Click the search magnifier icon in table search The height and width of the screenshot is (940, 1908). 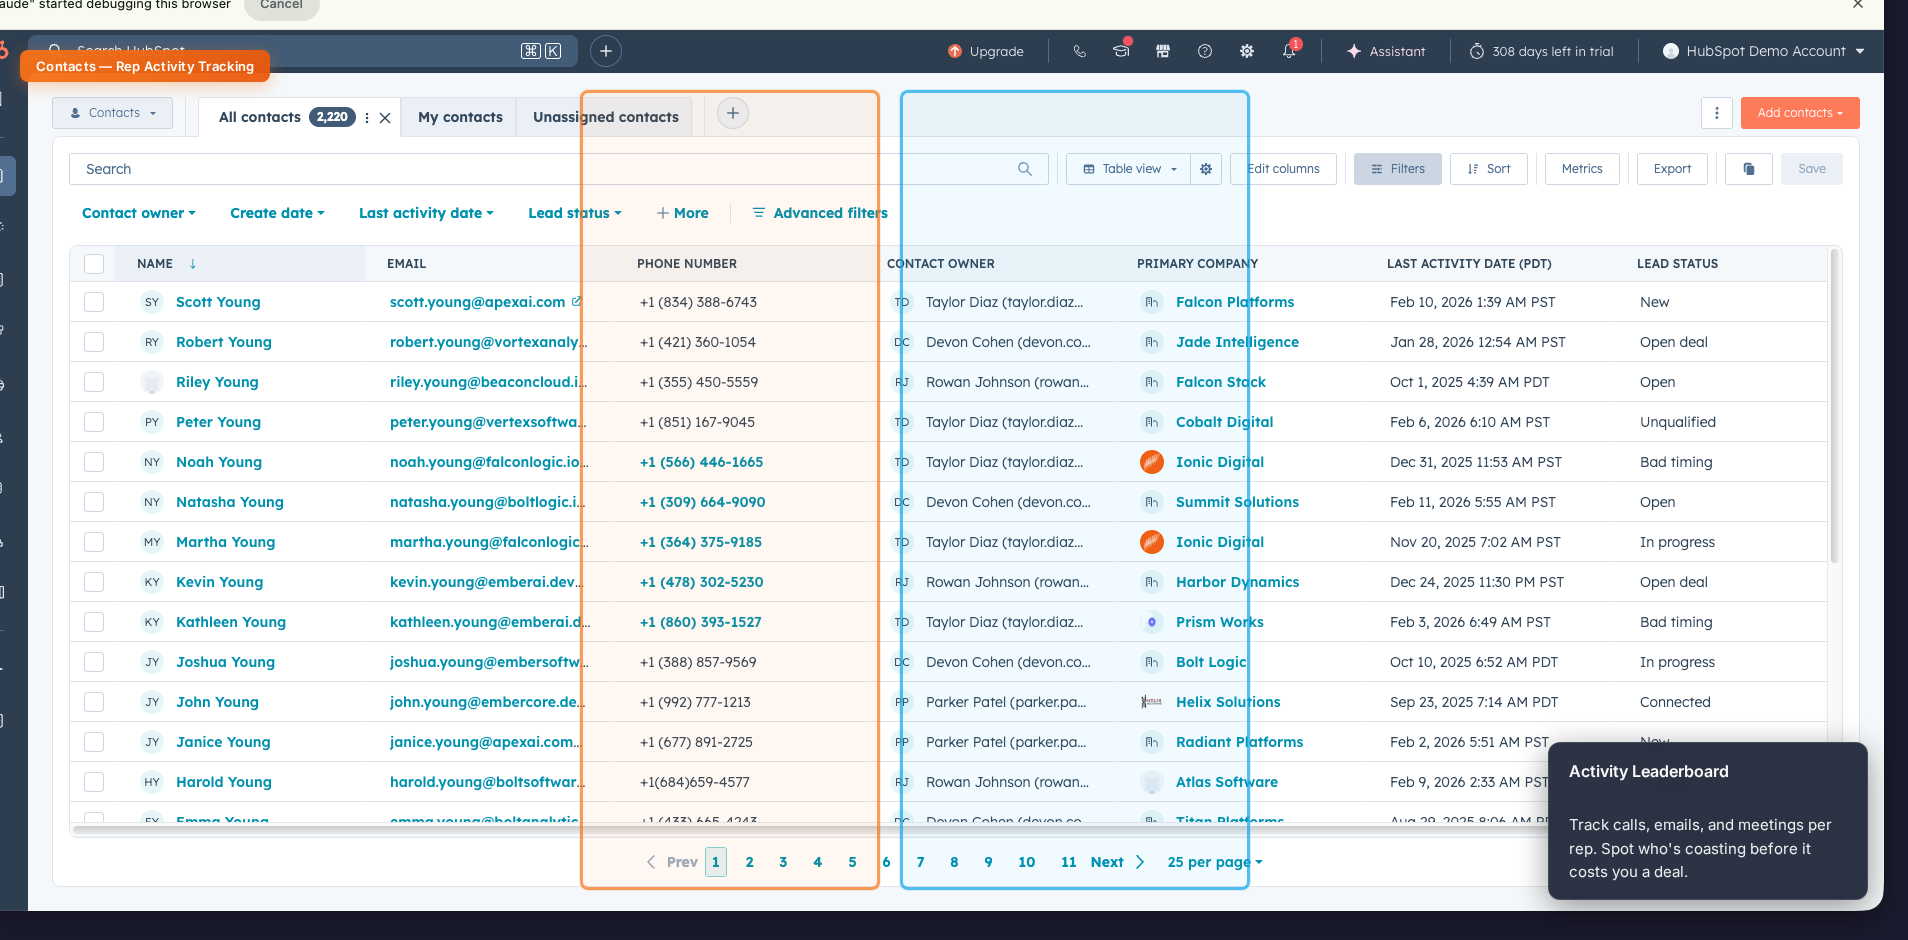click(x=1025, y=169)
